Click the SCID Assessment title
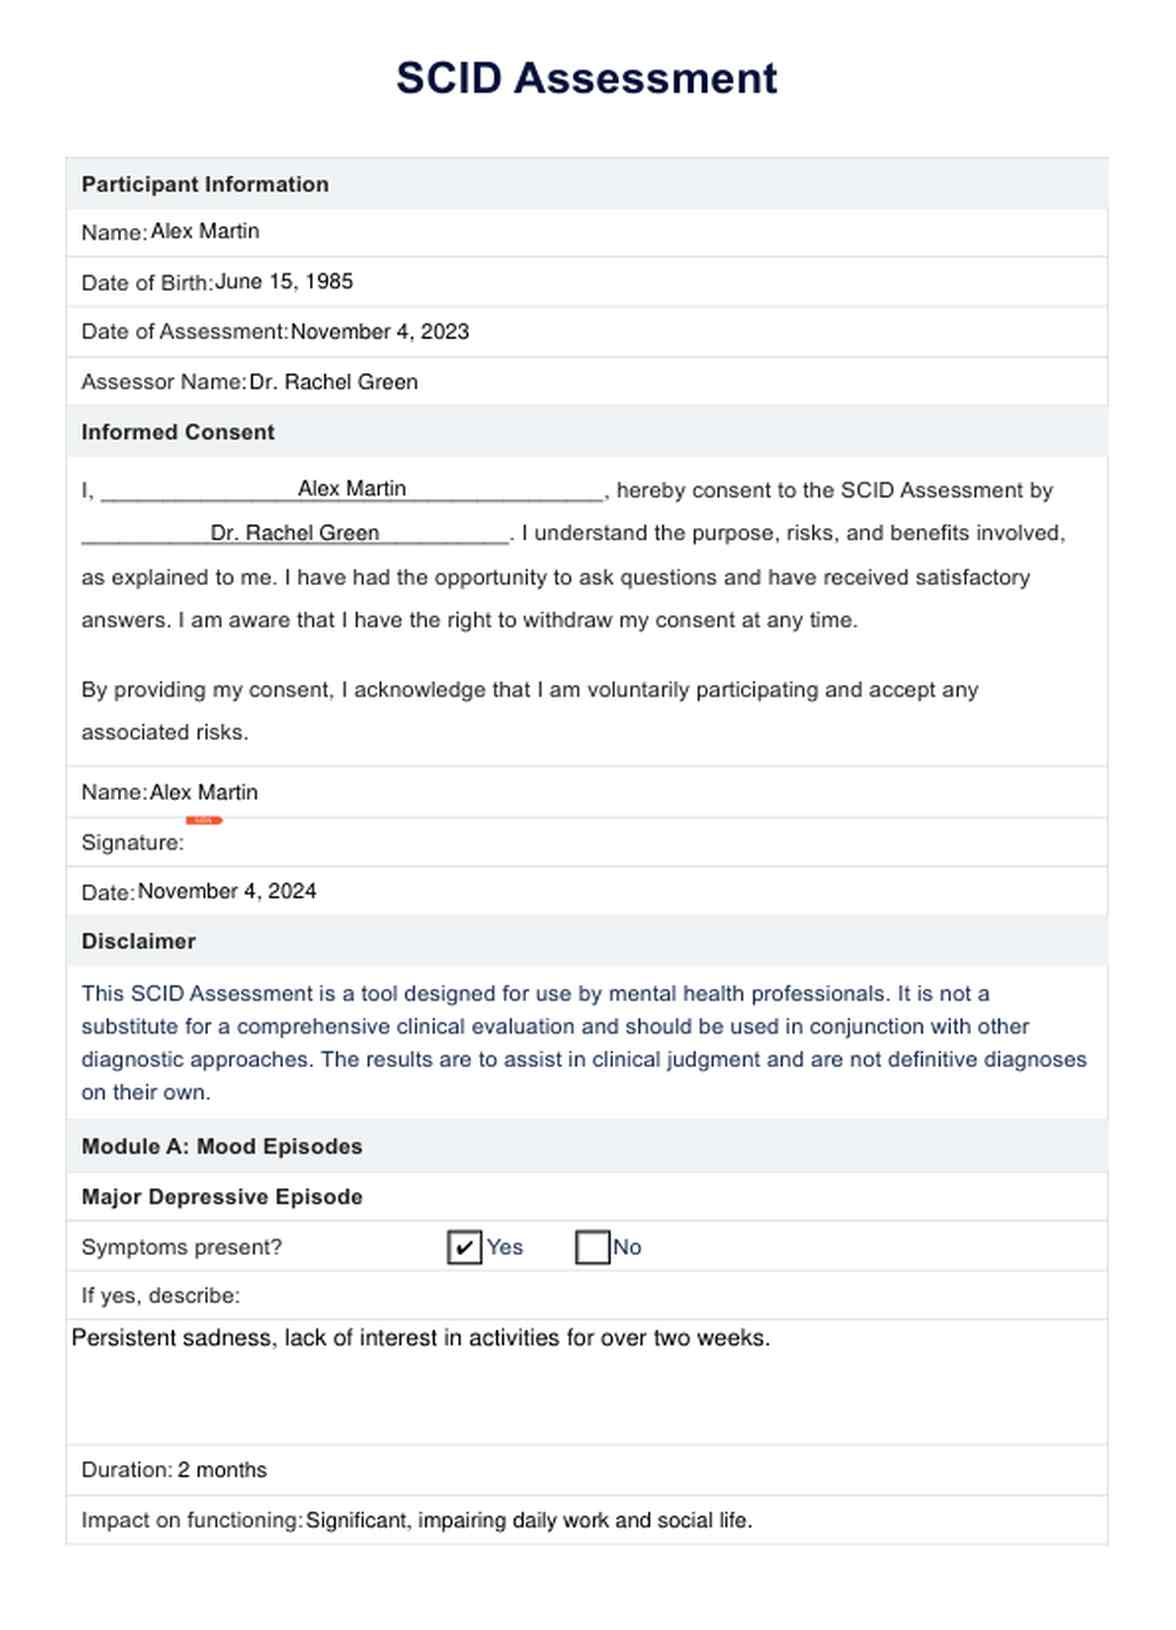 (587, 78)
